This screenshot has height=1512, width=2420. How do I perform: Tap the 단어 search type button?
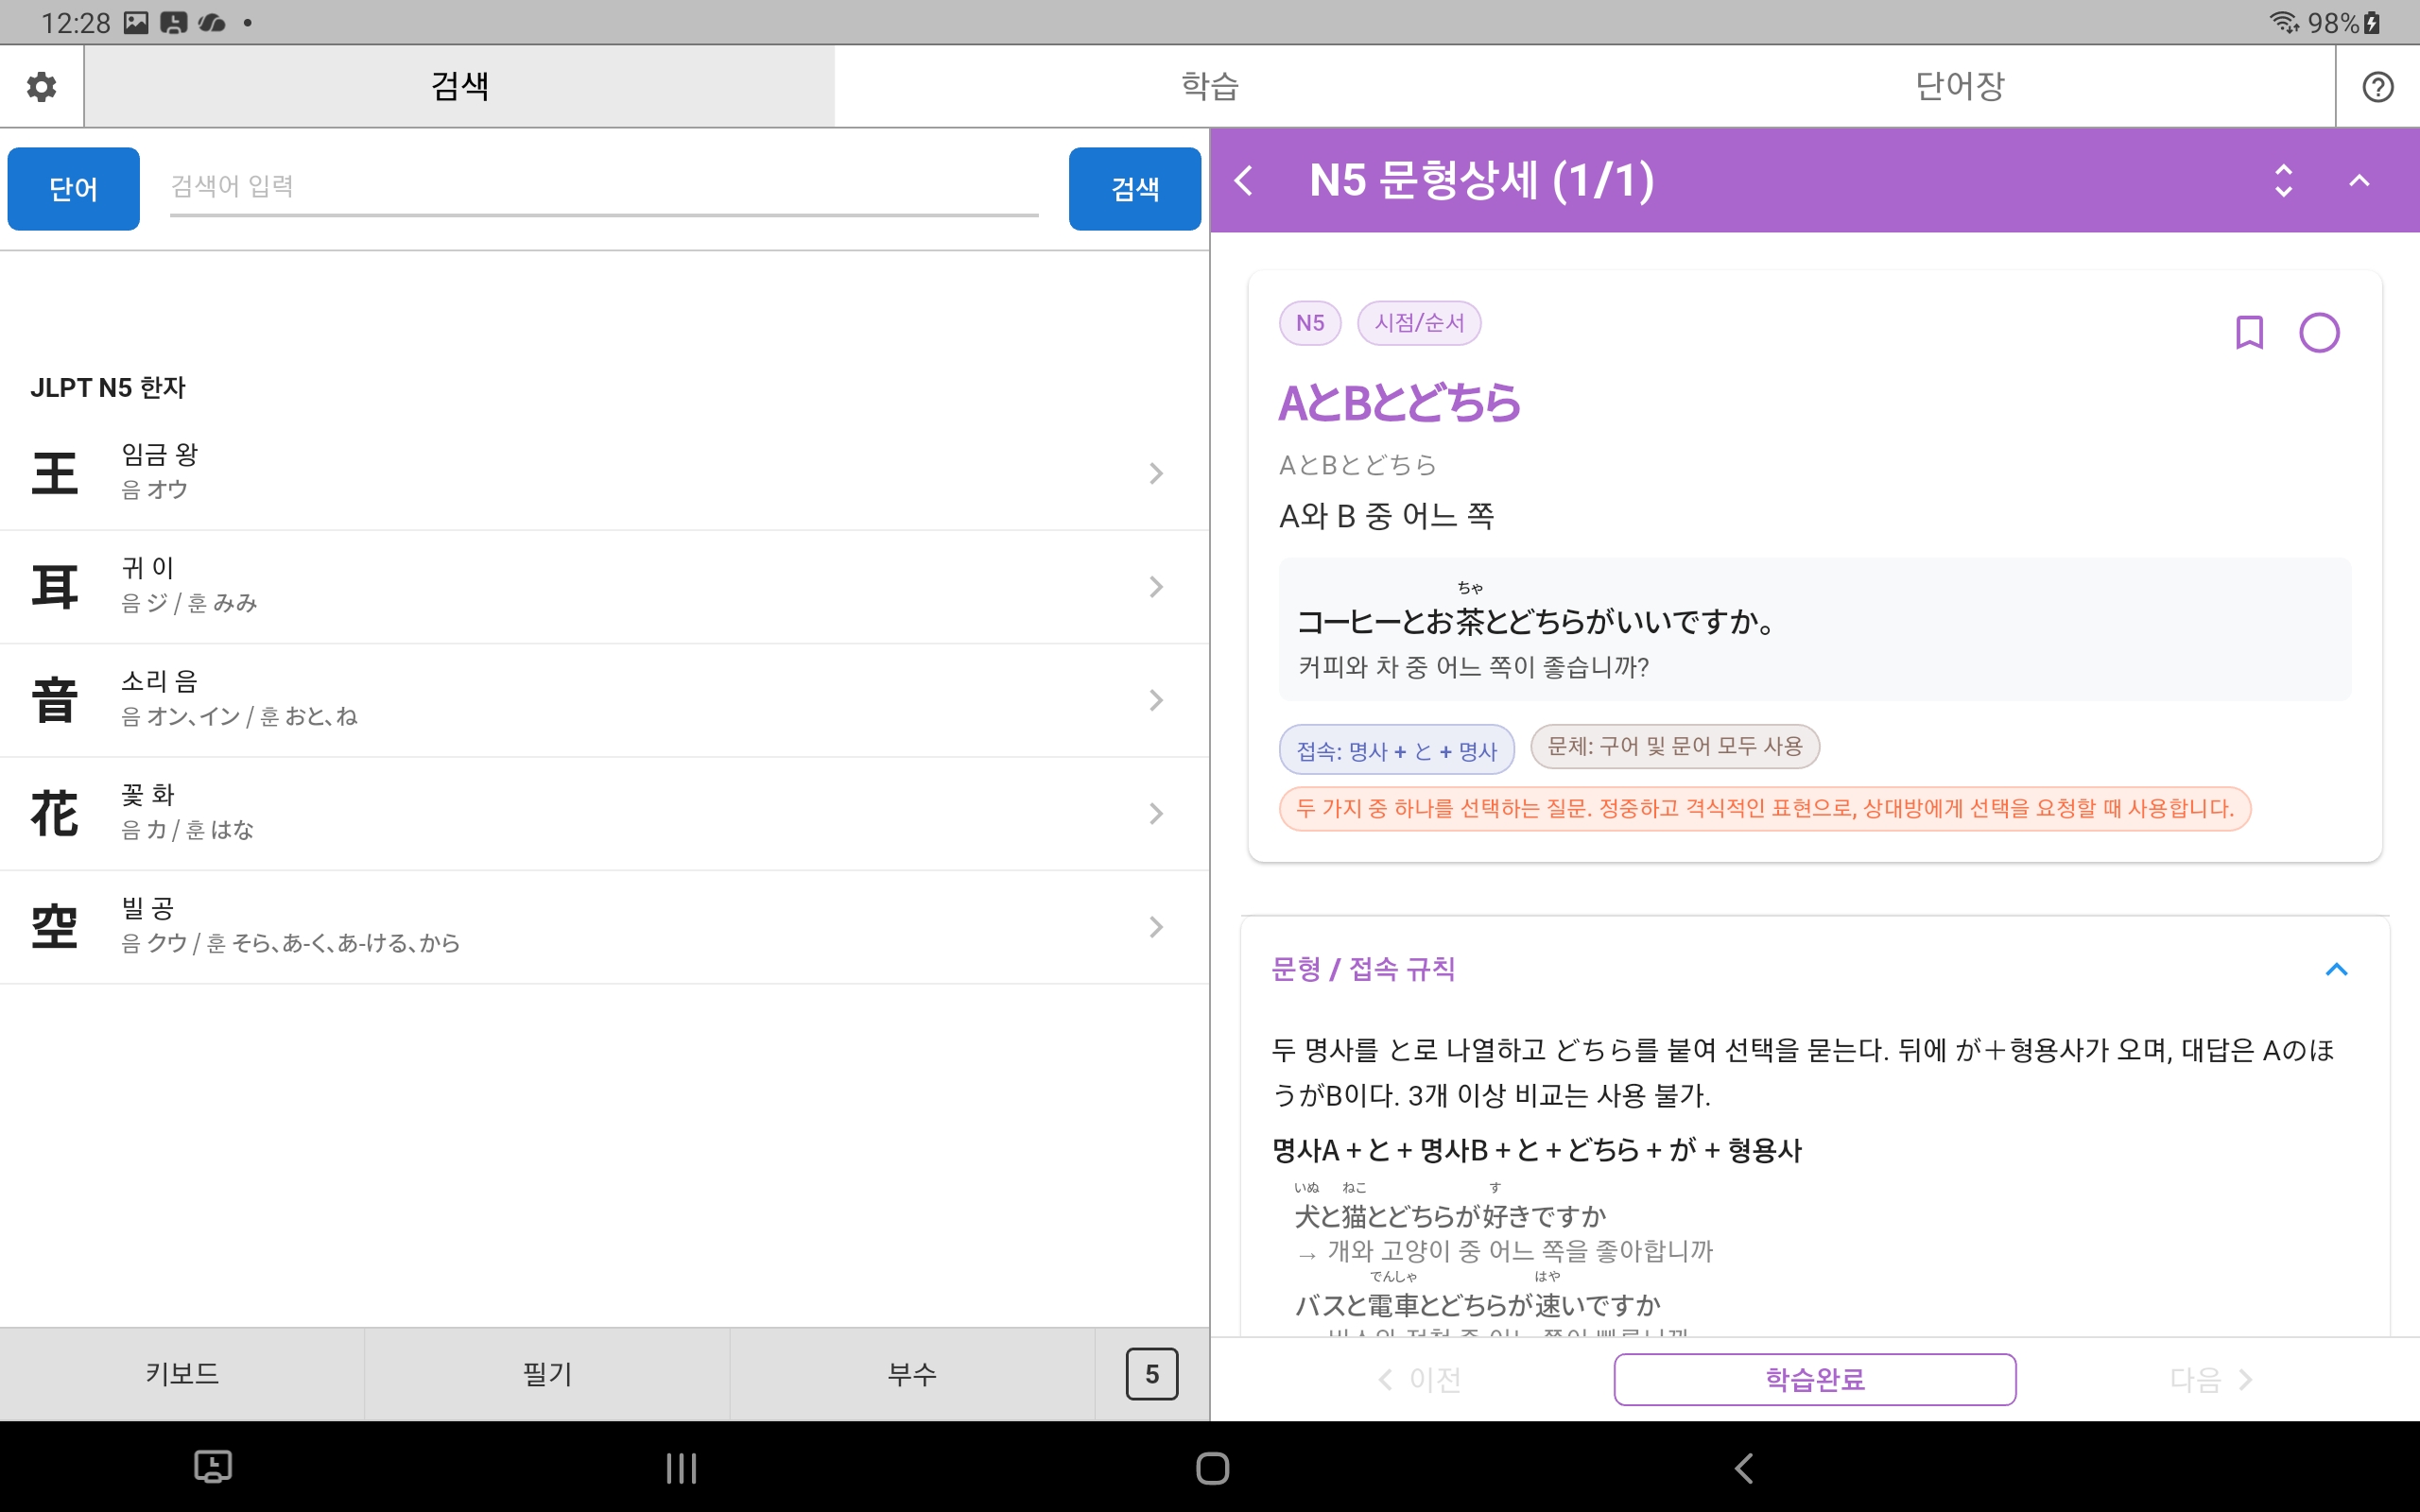74,189
